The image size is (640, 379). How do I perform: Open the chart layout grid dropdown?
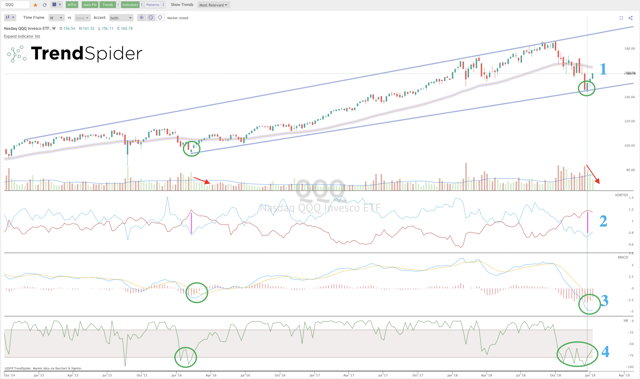[57, 4]
